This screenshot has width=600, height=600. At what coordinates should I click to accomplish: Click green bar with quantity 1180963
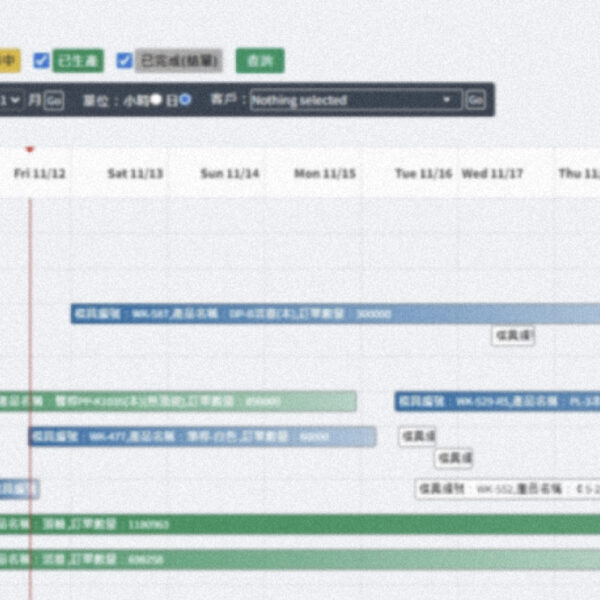point(300,524)
